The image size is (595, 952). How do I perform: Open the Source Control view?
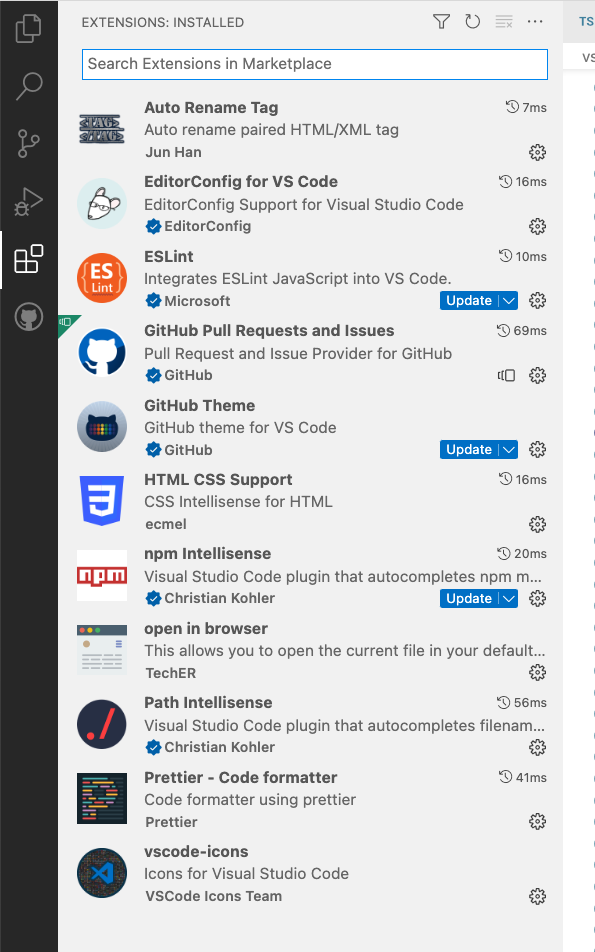[28, 143]
